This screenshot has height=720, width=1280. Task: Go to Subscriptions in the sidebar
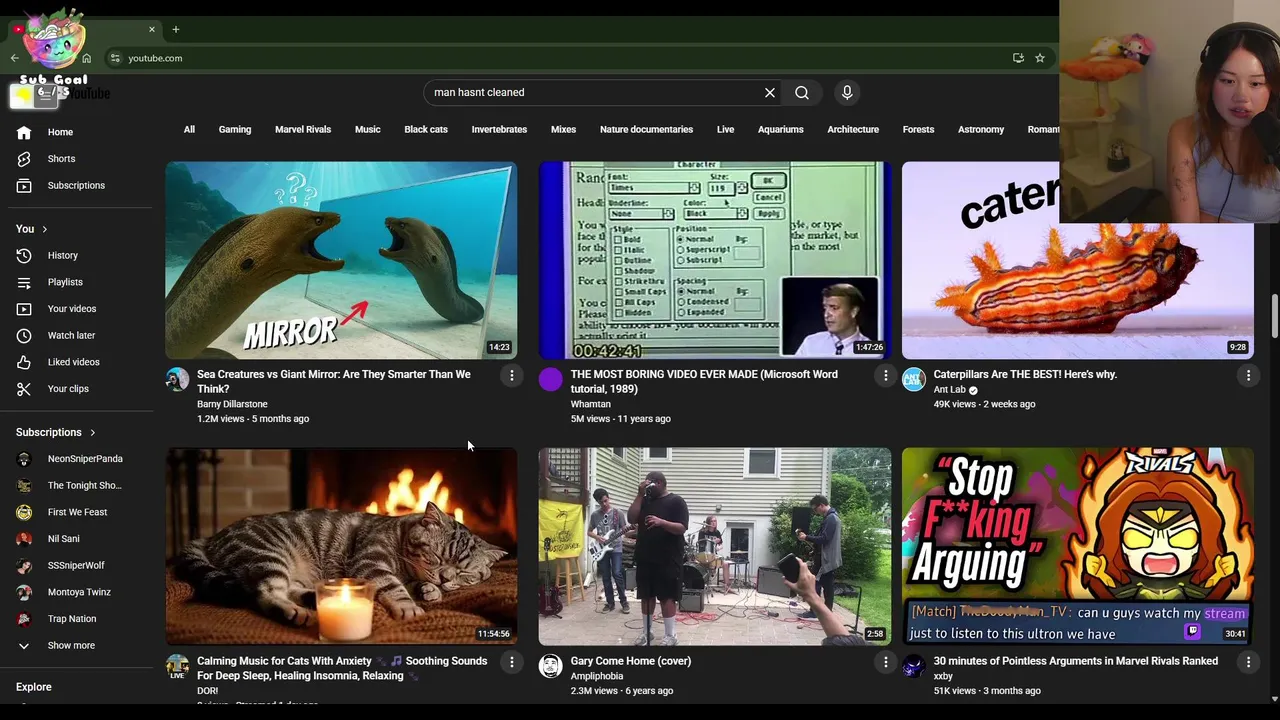click(76, 185)
